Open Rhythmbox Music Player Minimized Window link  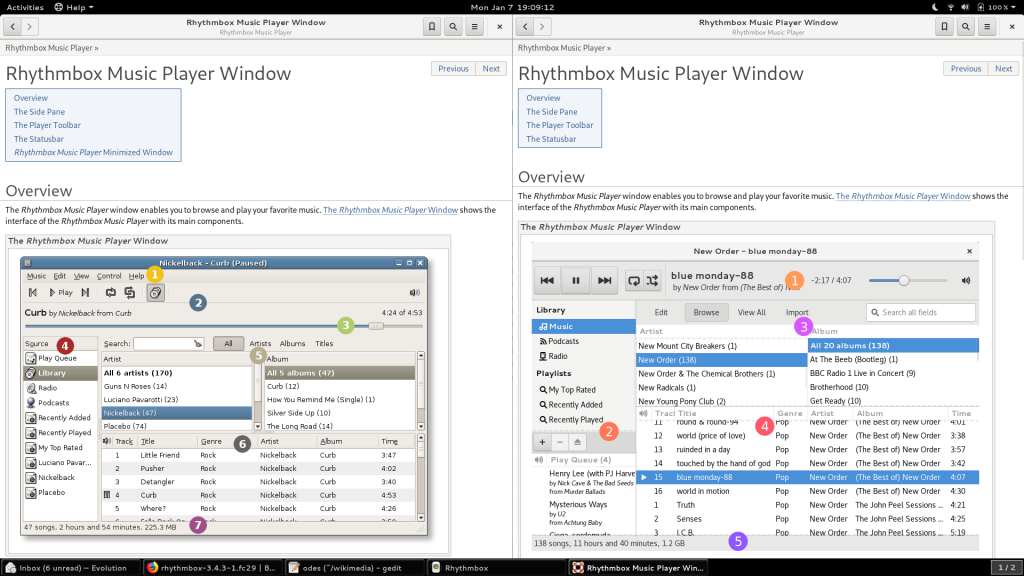(93, 153)
